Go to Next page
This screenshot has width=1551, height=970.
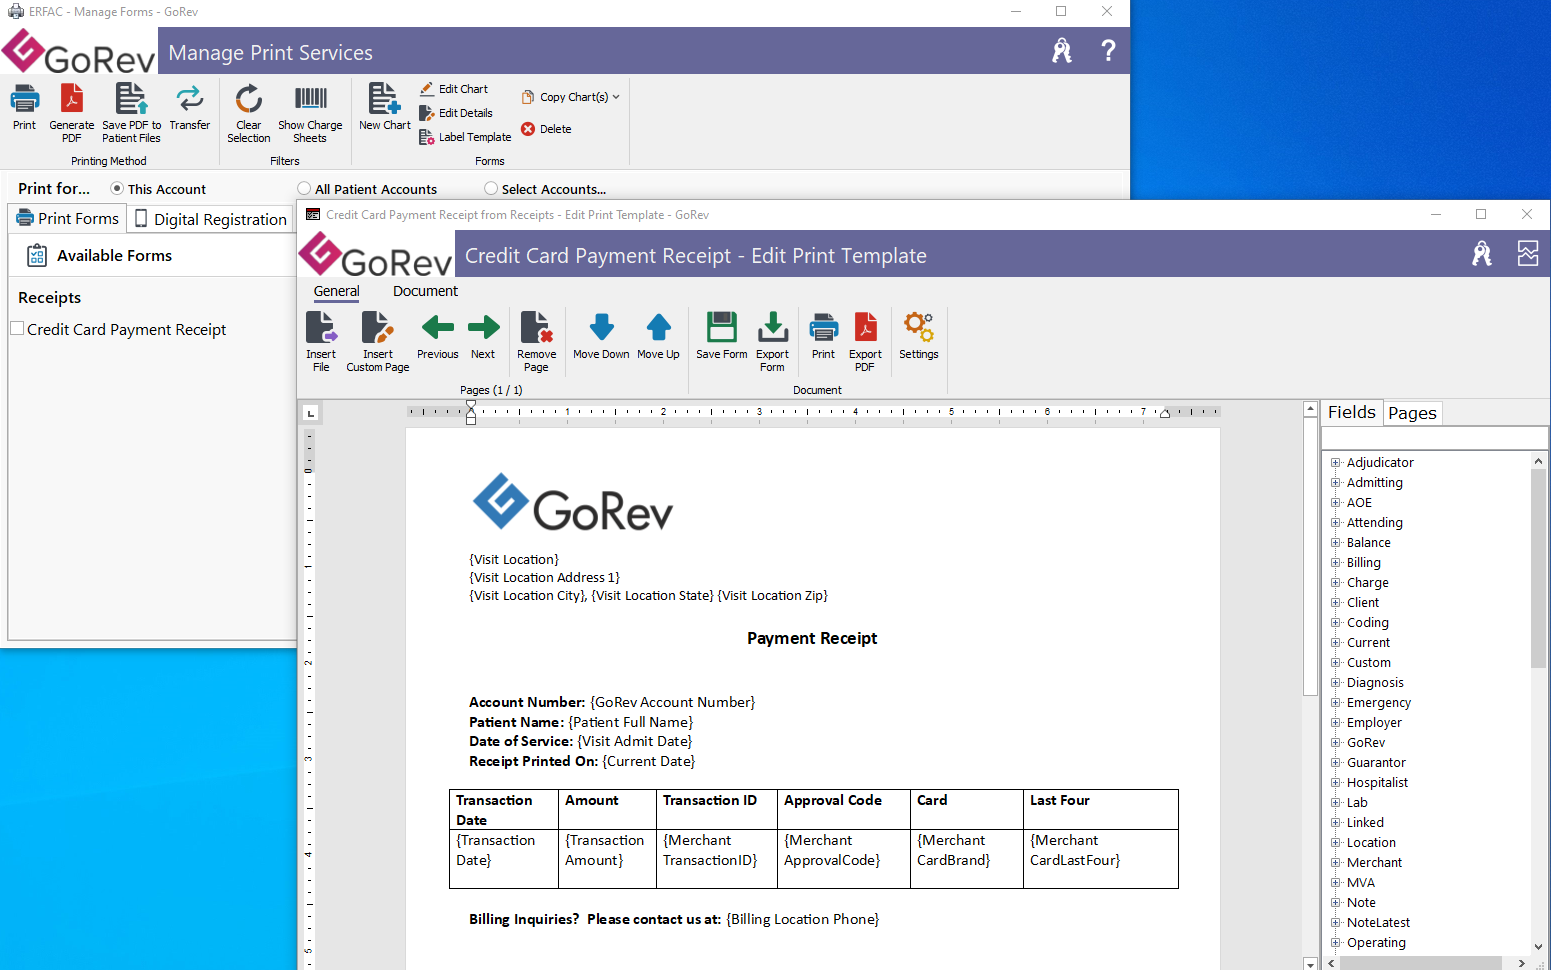tap(483, 336)
